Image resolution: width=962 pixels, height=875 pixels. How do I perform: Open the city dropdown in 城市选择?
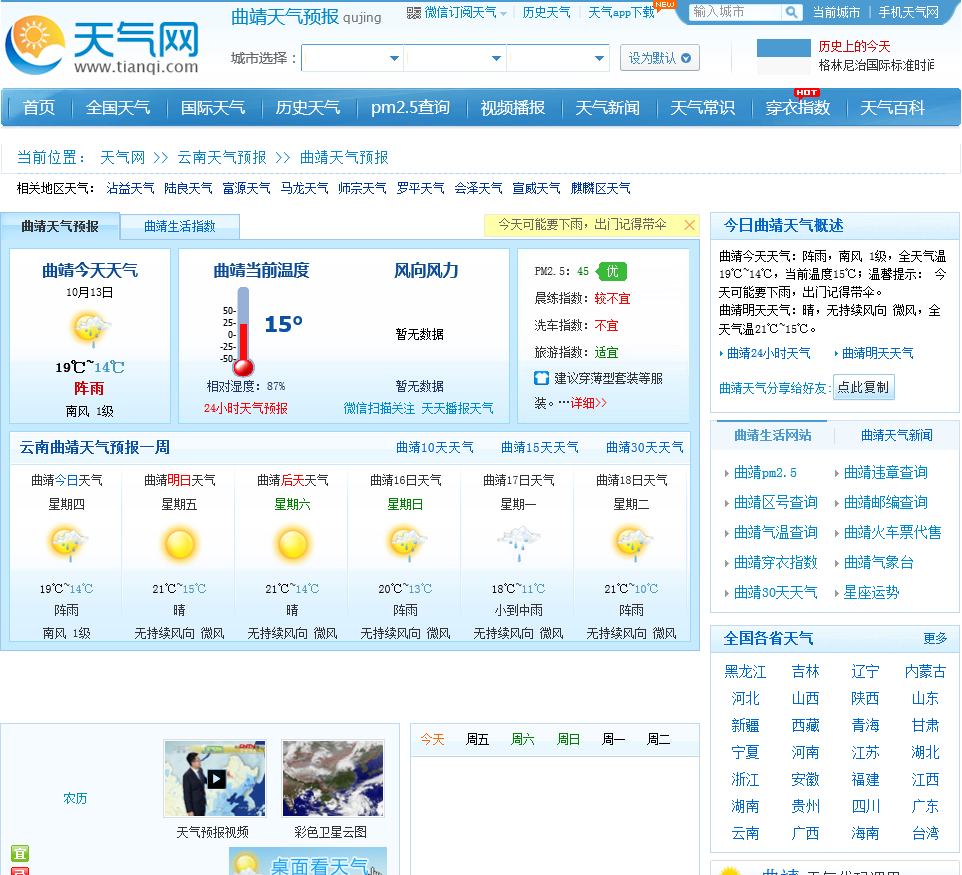point(455,58)
